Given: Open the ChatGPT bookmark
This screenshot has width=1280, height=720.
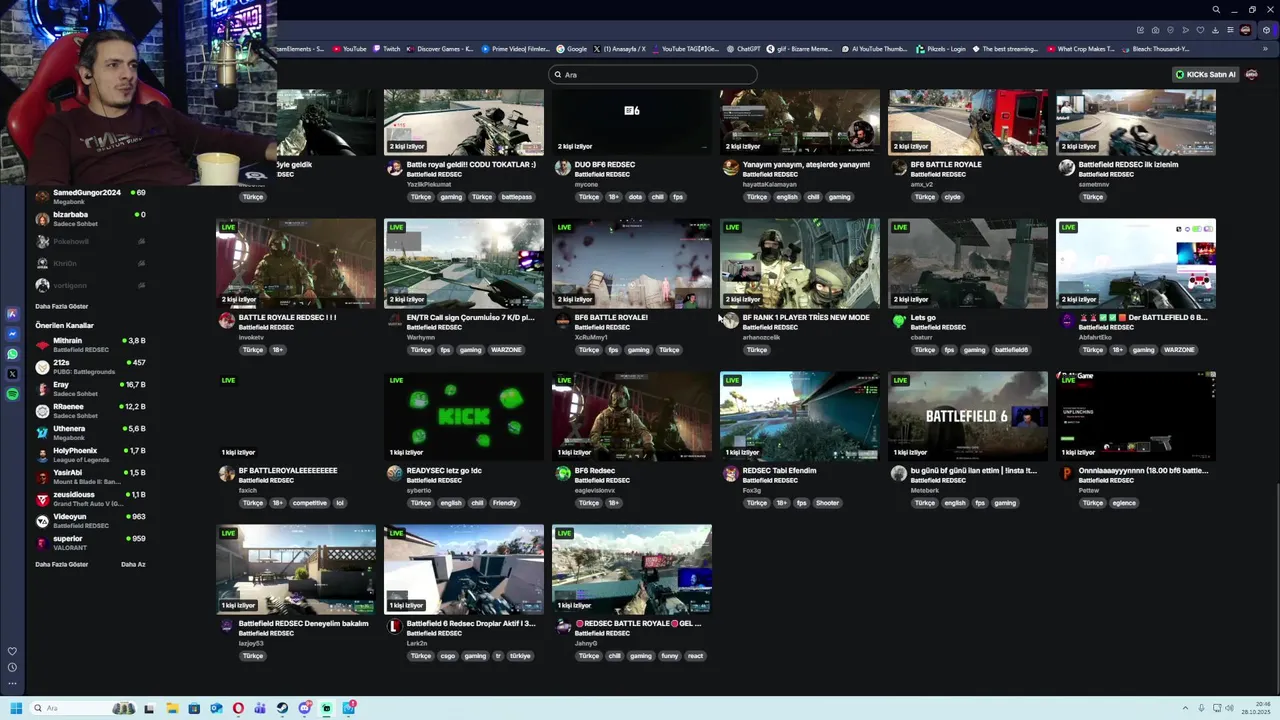Looking at the screenshot, I should 744,48.
